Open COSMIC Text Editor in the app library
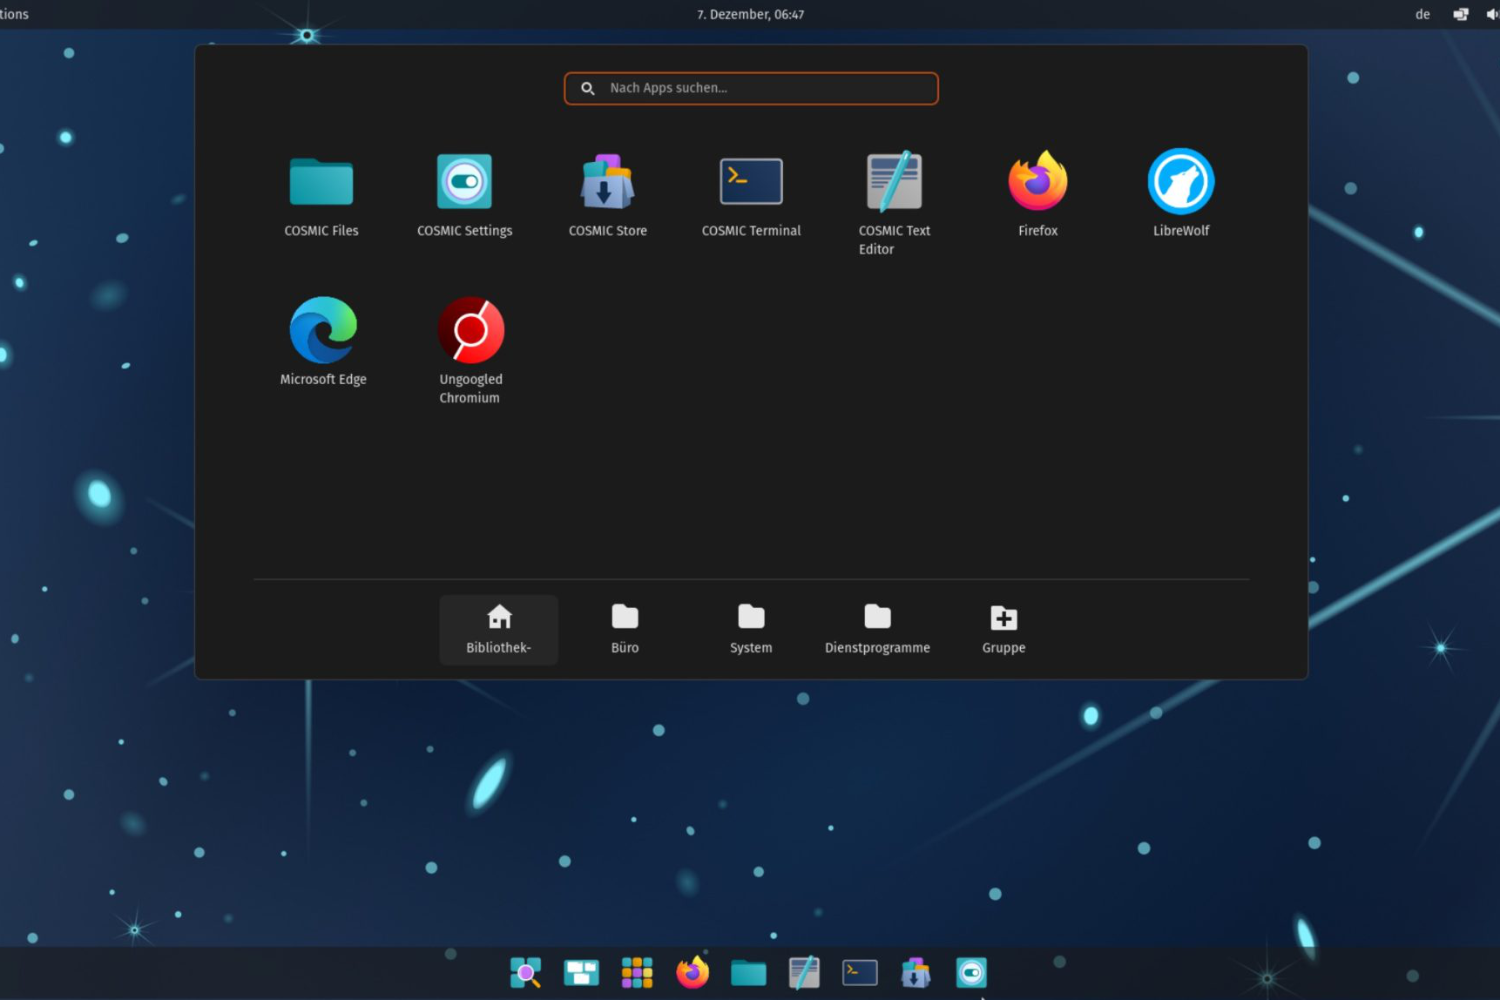The image size is (1500, 1000). [894, 203]
